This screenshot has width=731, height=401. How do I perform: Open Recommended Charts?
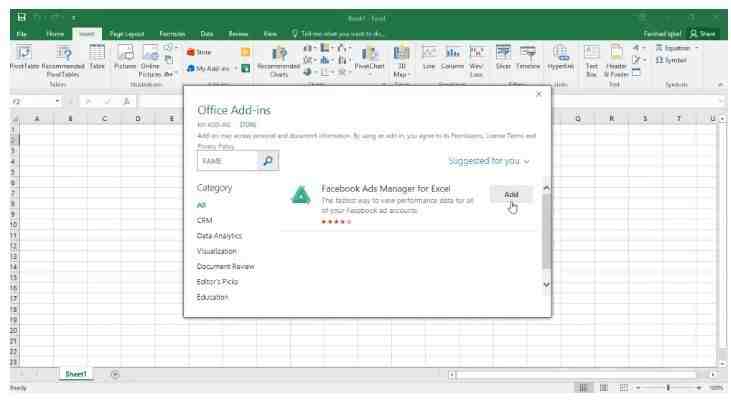[279, 61]
